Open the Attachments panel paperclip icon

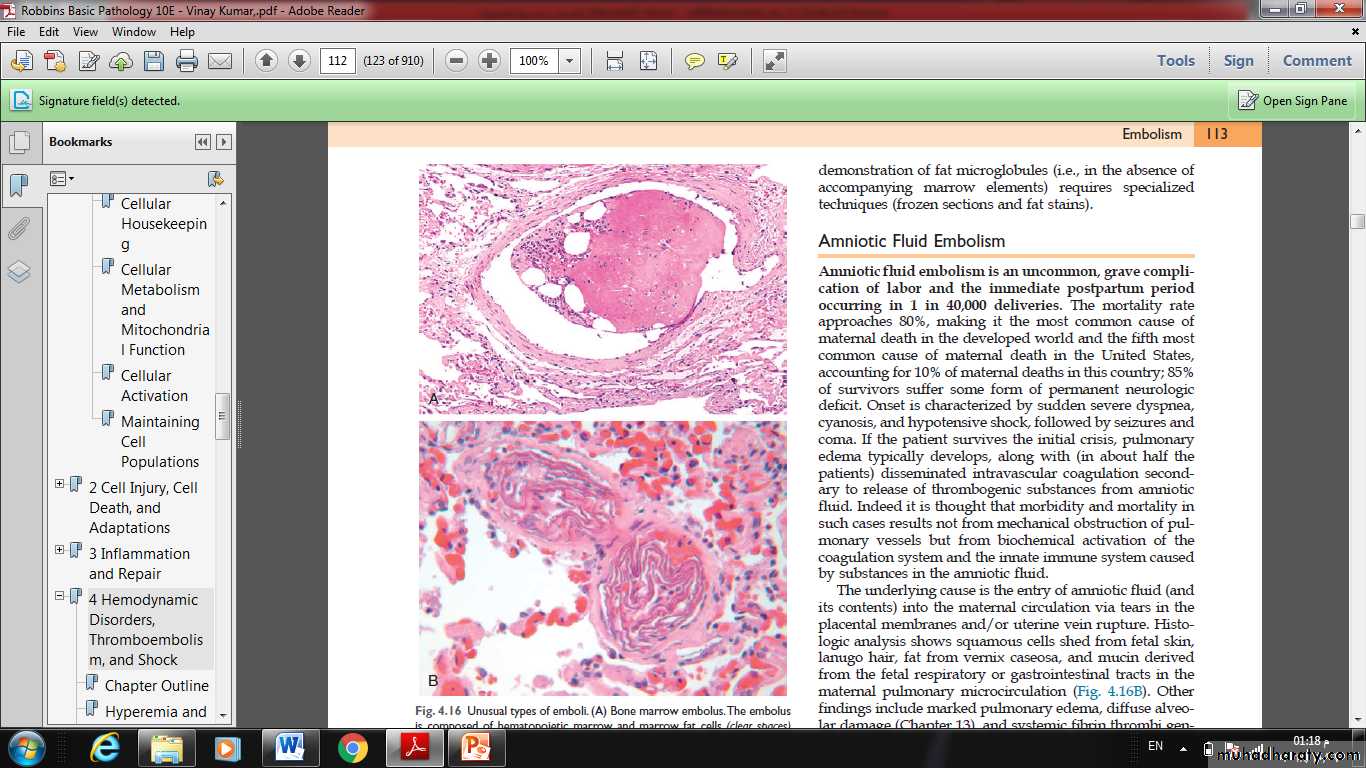[x=18, y=229]
